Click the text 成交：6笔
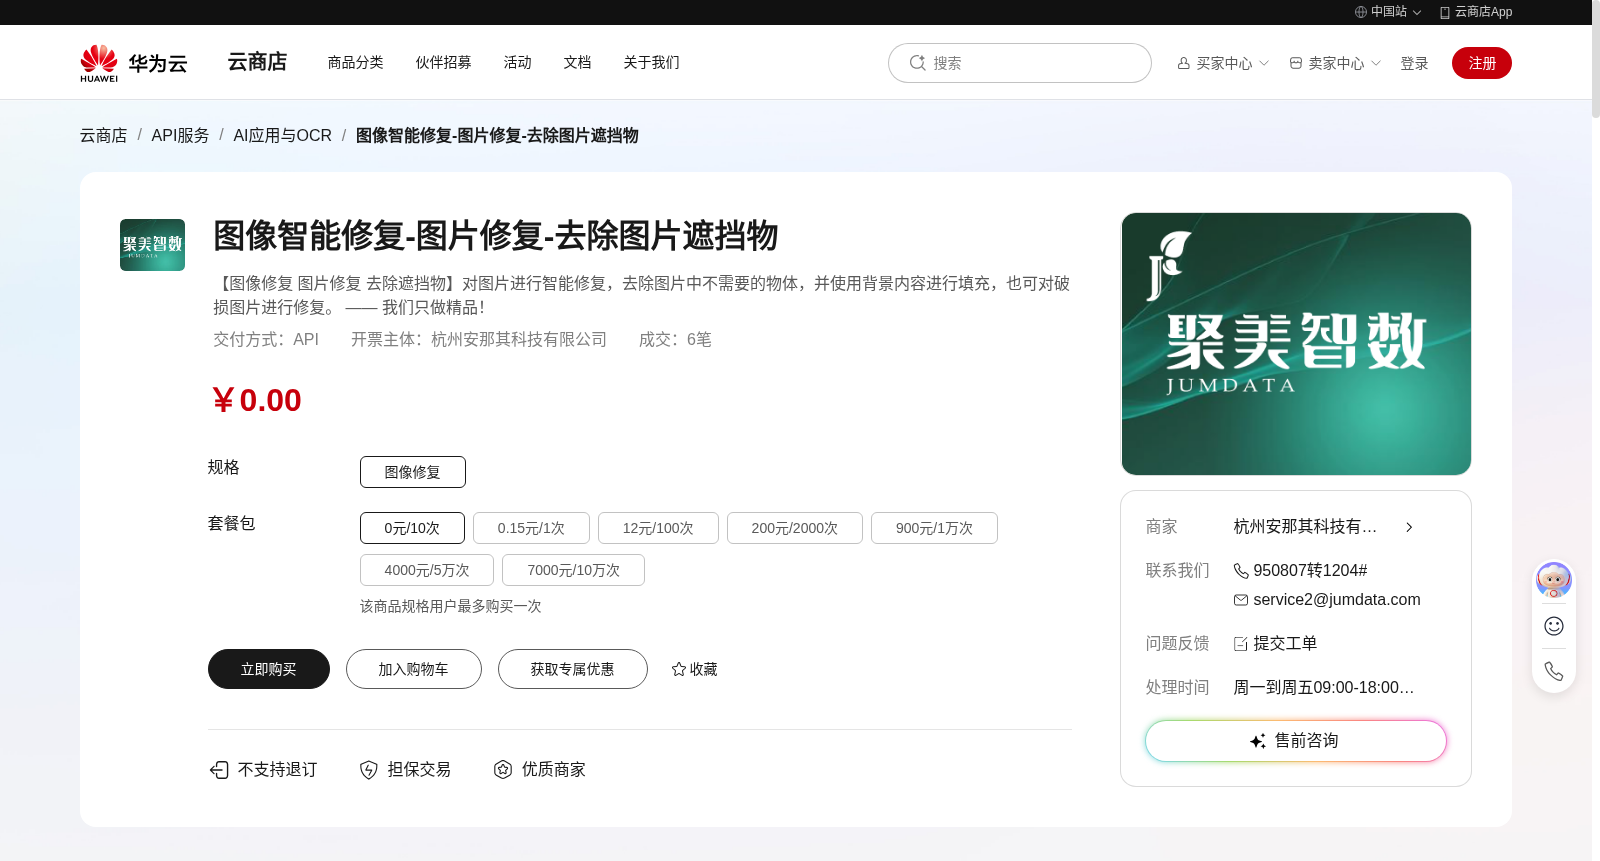This screenshot has width=1600, height=861. tap(675, 340)
